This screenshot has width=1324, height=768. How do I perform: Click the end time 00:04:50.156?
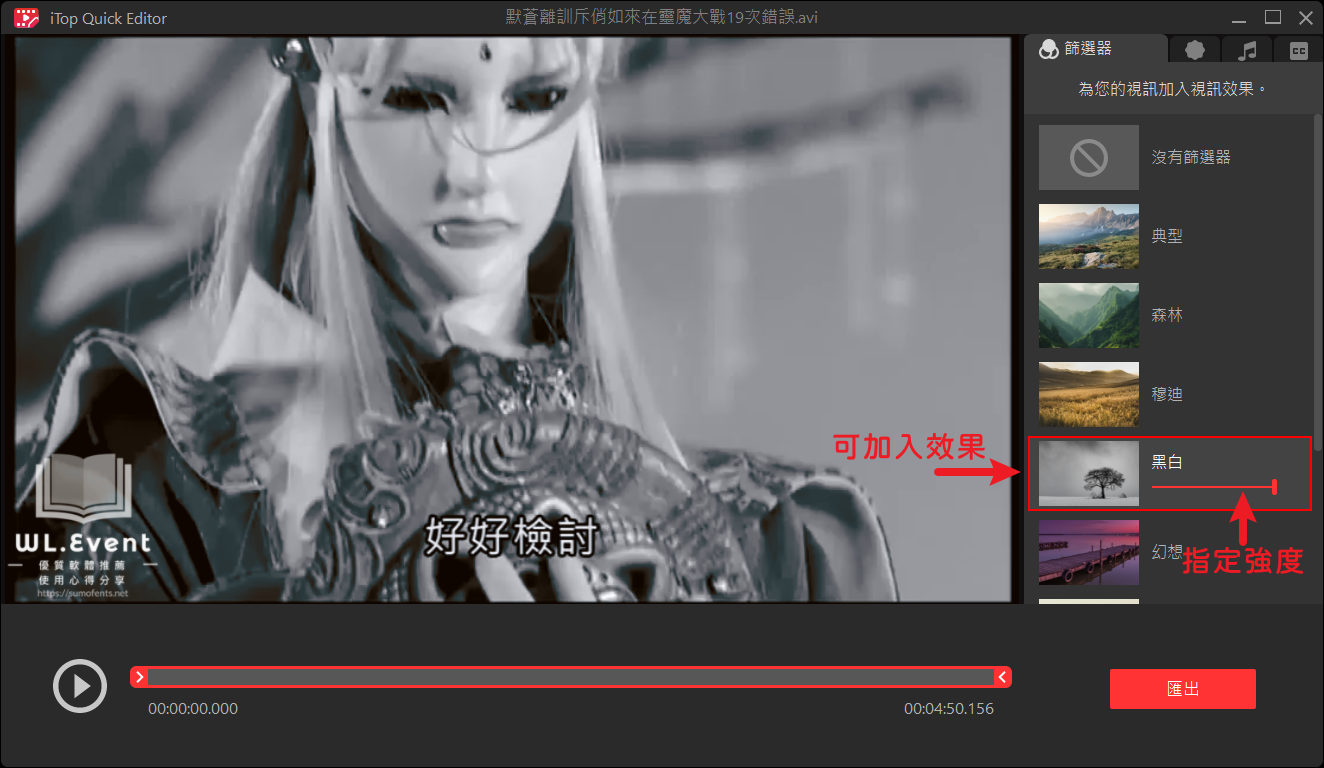tap(949, 708)
